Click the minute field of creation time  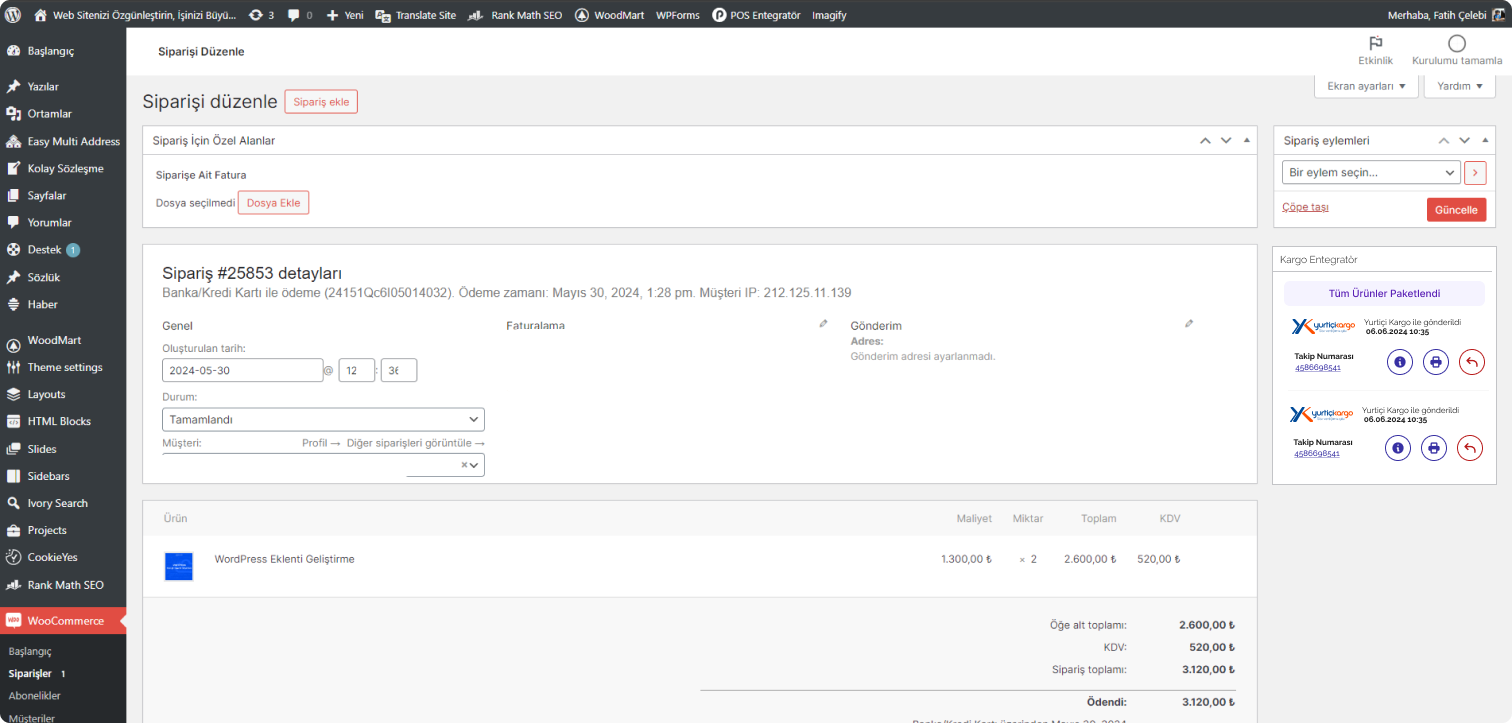398,370
